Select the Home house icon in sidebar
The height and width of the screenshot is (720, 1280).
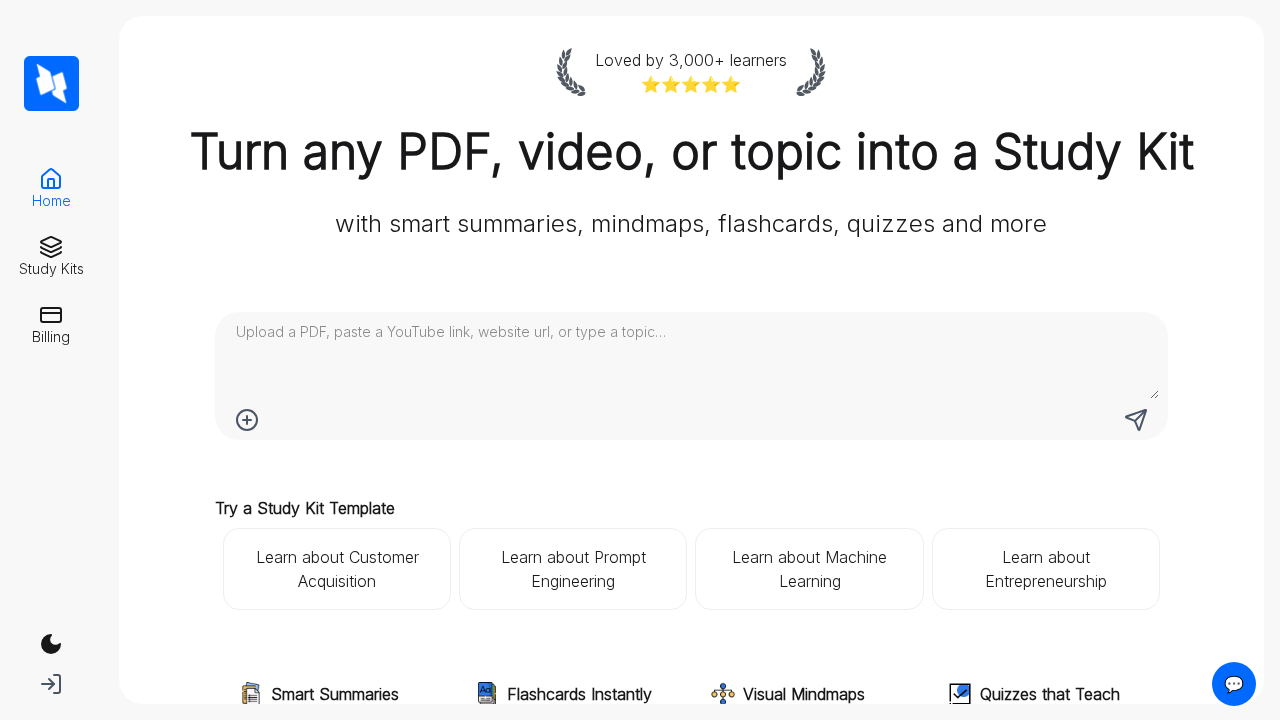(x=50, y=177)
